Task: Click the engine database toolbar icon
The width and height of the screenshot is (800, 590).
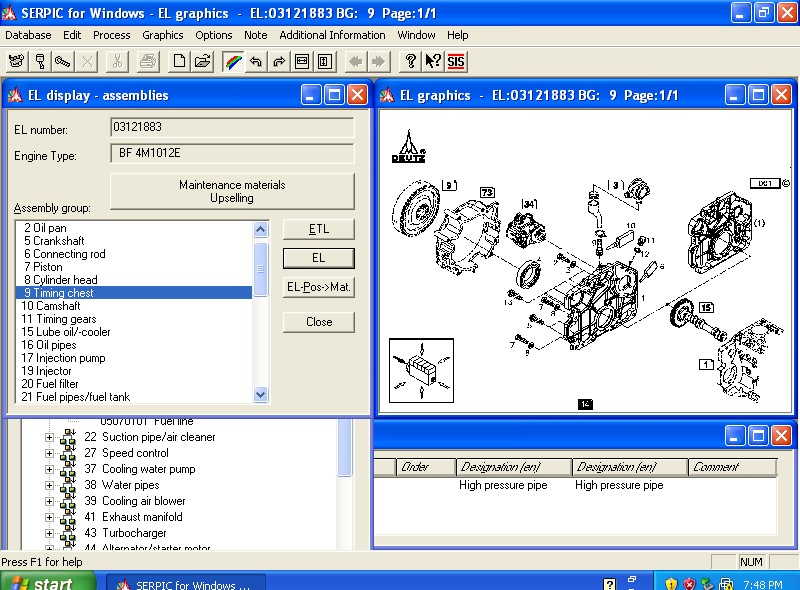Action: coord(16,62)
